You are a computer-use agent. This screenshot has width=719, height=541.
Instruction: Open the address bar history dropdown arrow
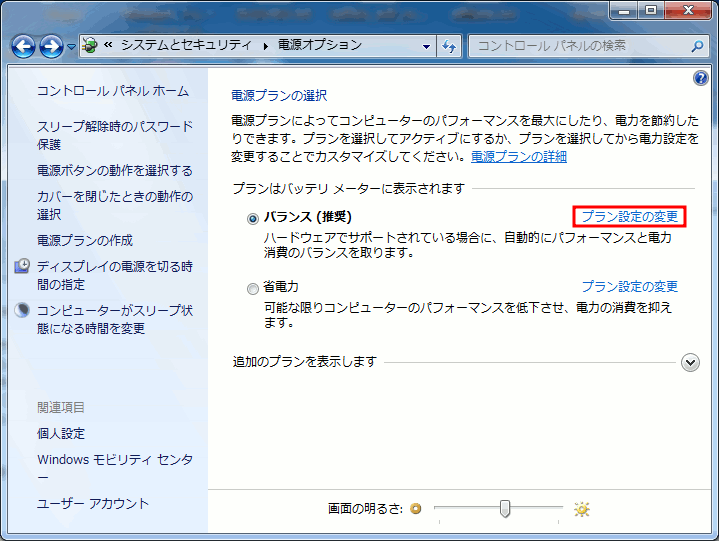427,46
